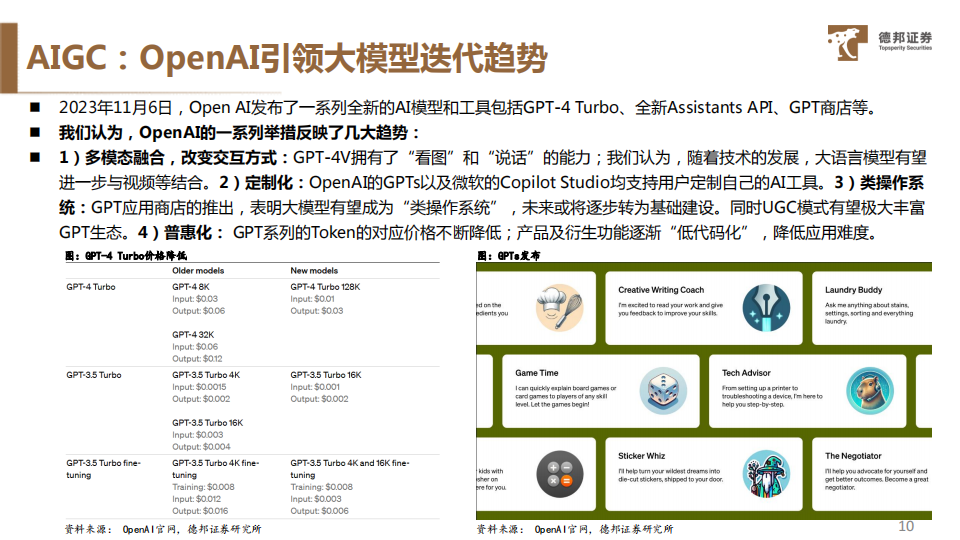This screenshot has height=540, width=960.
Task: Click 'Output: $0.016' value
Action: [x=200, y=511]
